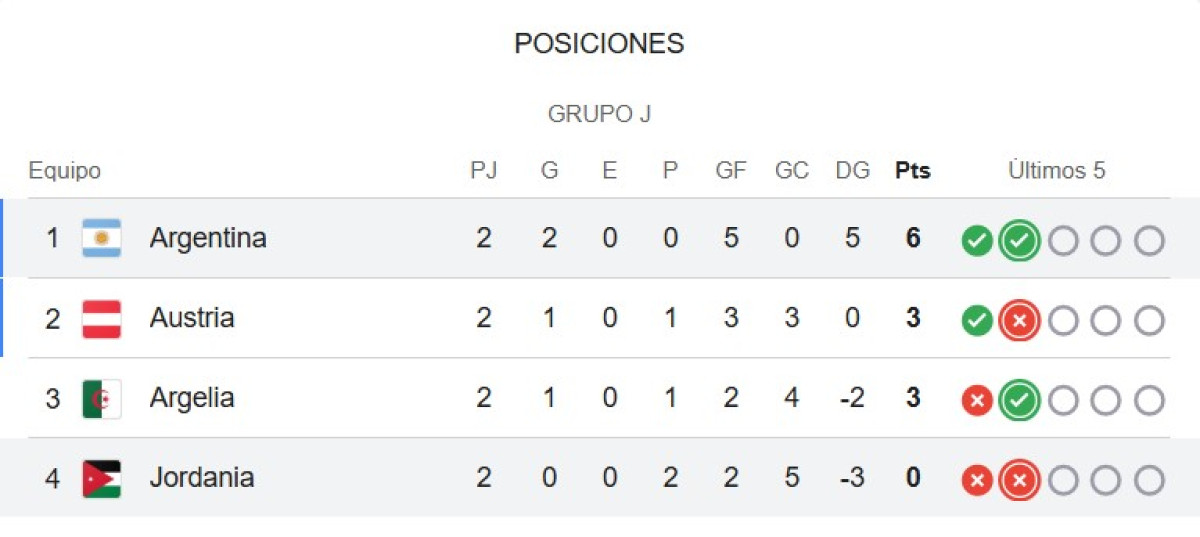Click the Argentina flag icon
This screenshot has height=537, width=1200.
[101, 238]
